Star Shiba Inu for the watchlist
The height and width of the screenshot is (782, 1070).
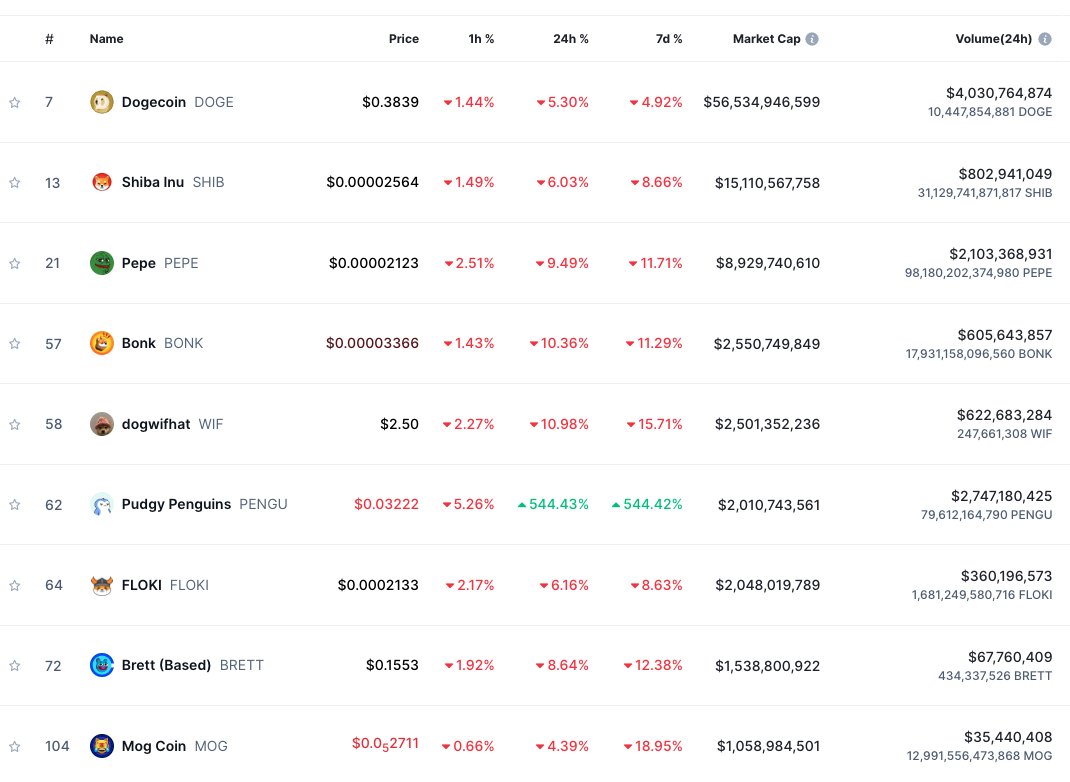14,182
